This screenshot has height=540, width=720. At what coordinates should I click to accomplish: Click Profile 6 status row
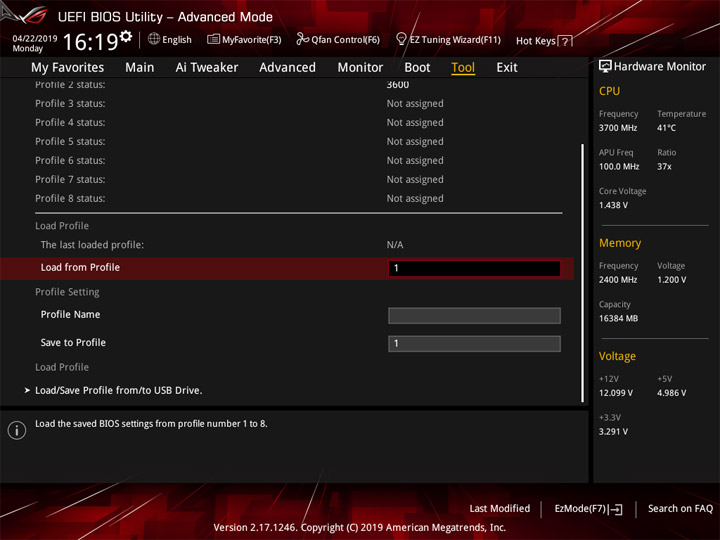point(298,161)
